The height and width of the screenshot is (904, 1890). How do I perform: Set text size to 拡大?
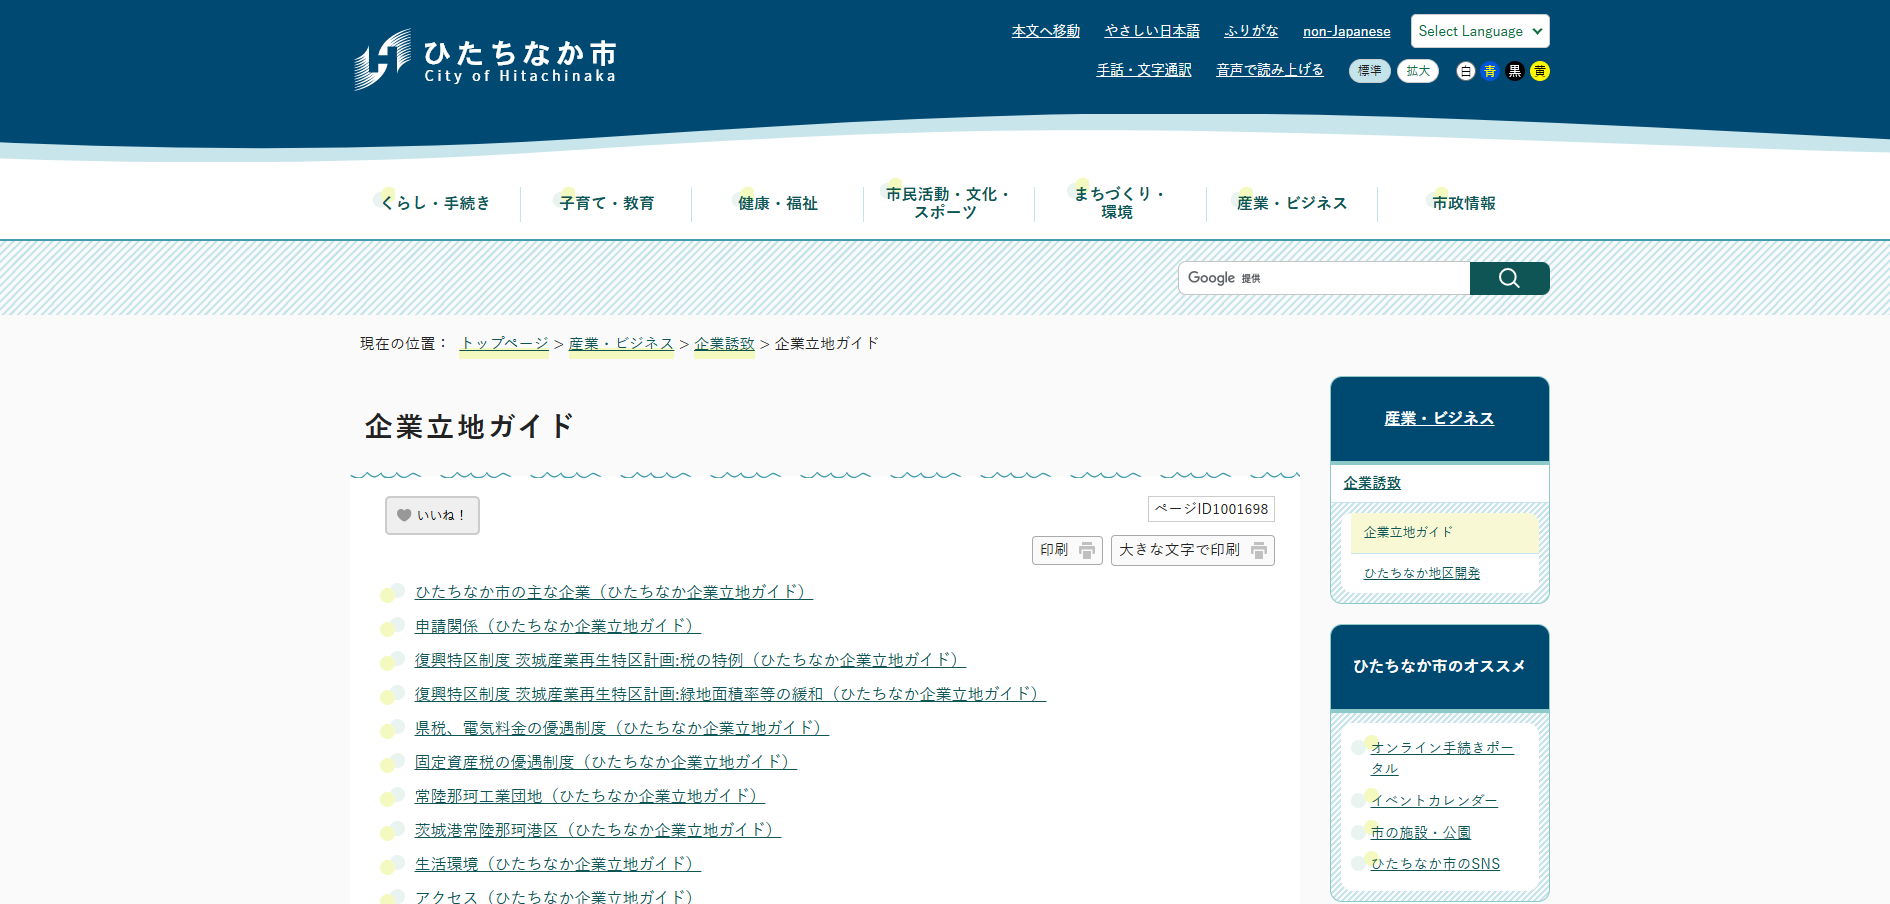[x=1417, y=71]
